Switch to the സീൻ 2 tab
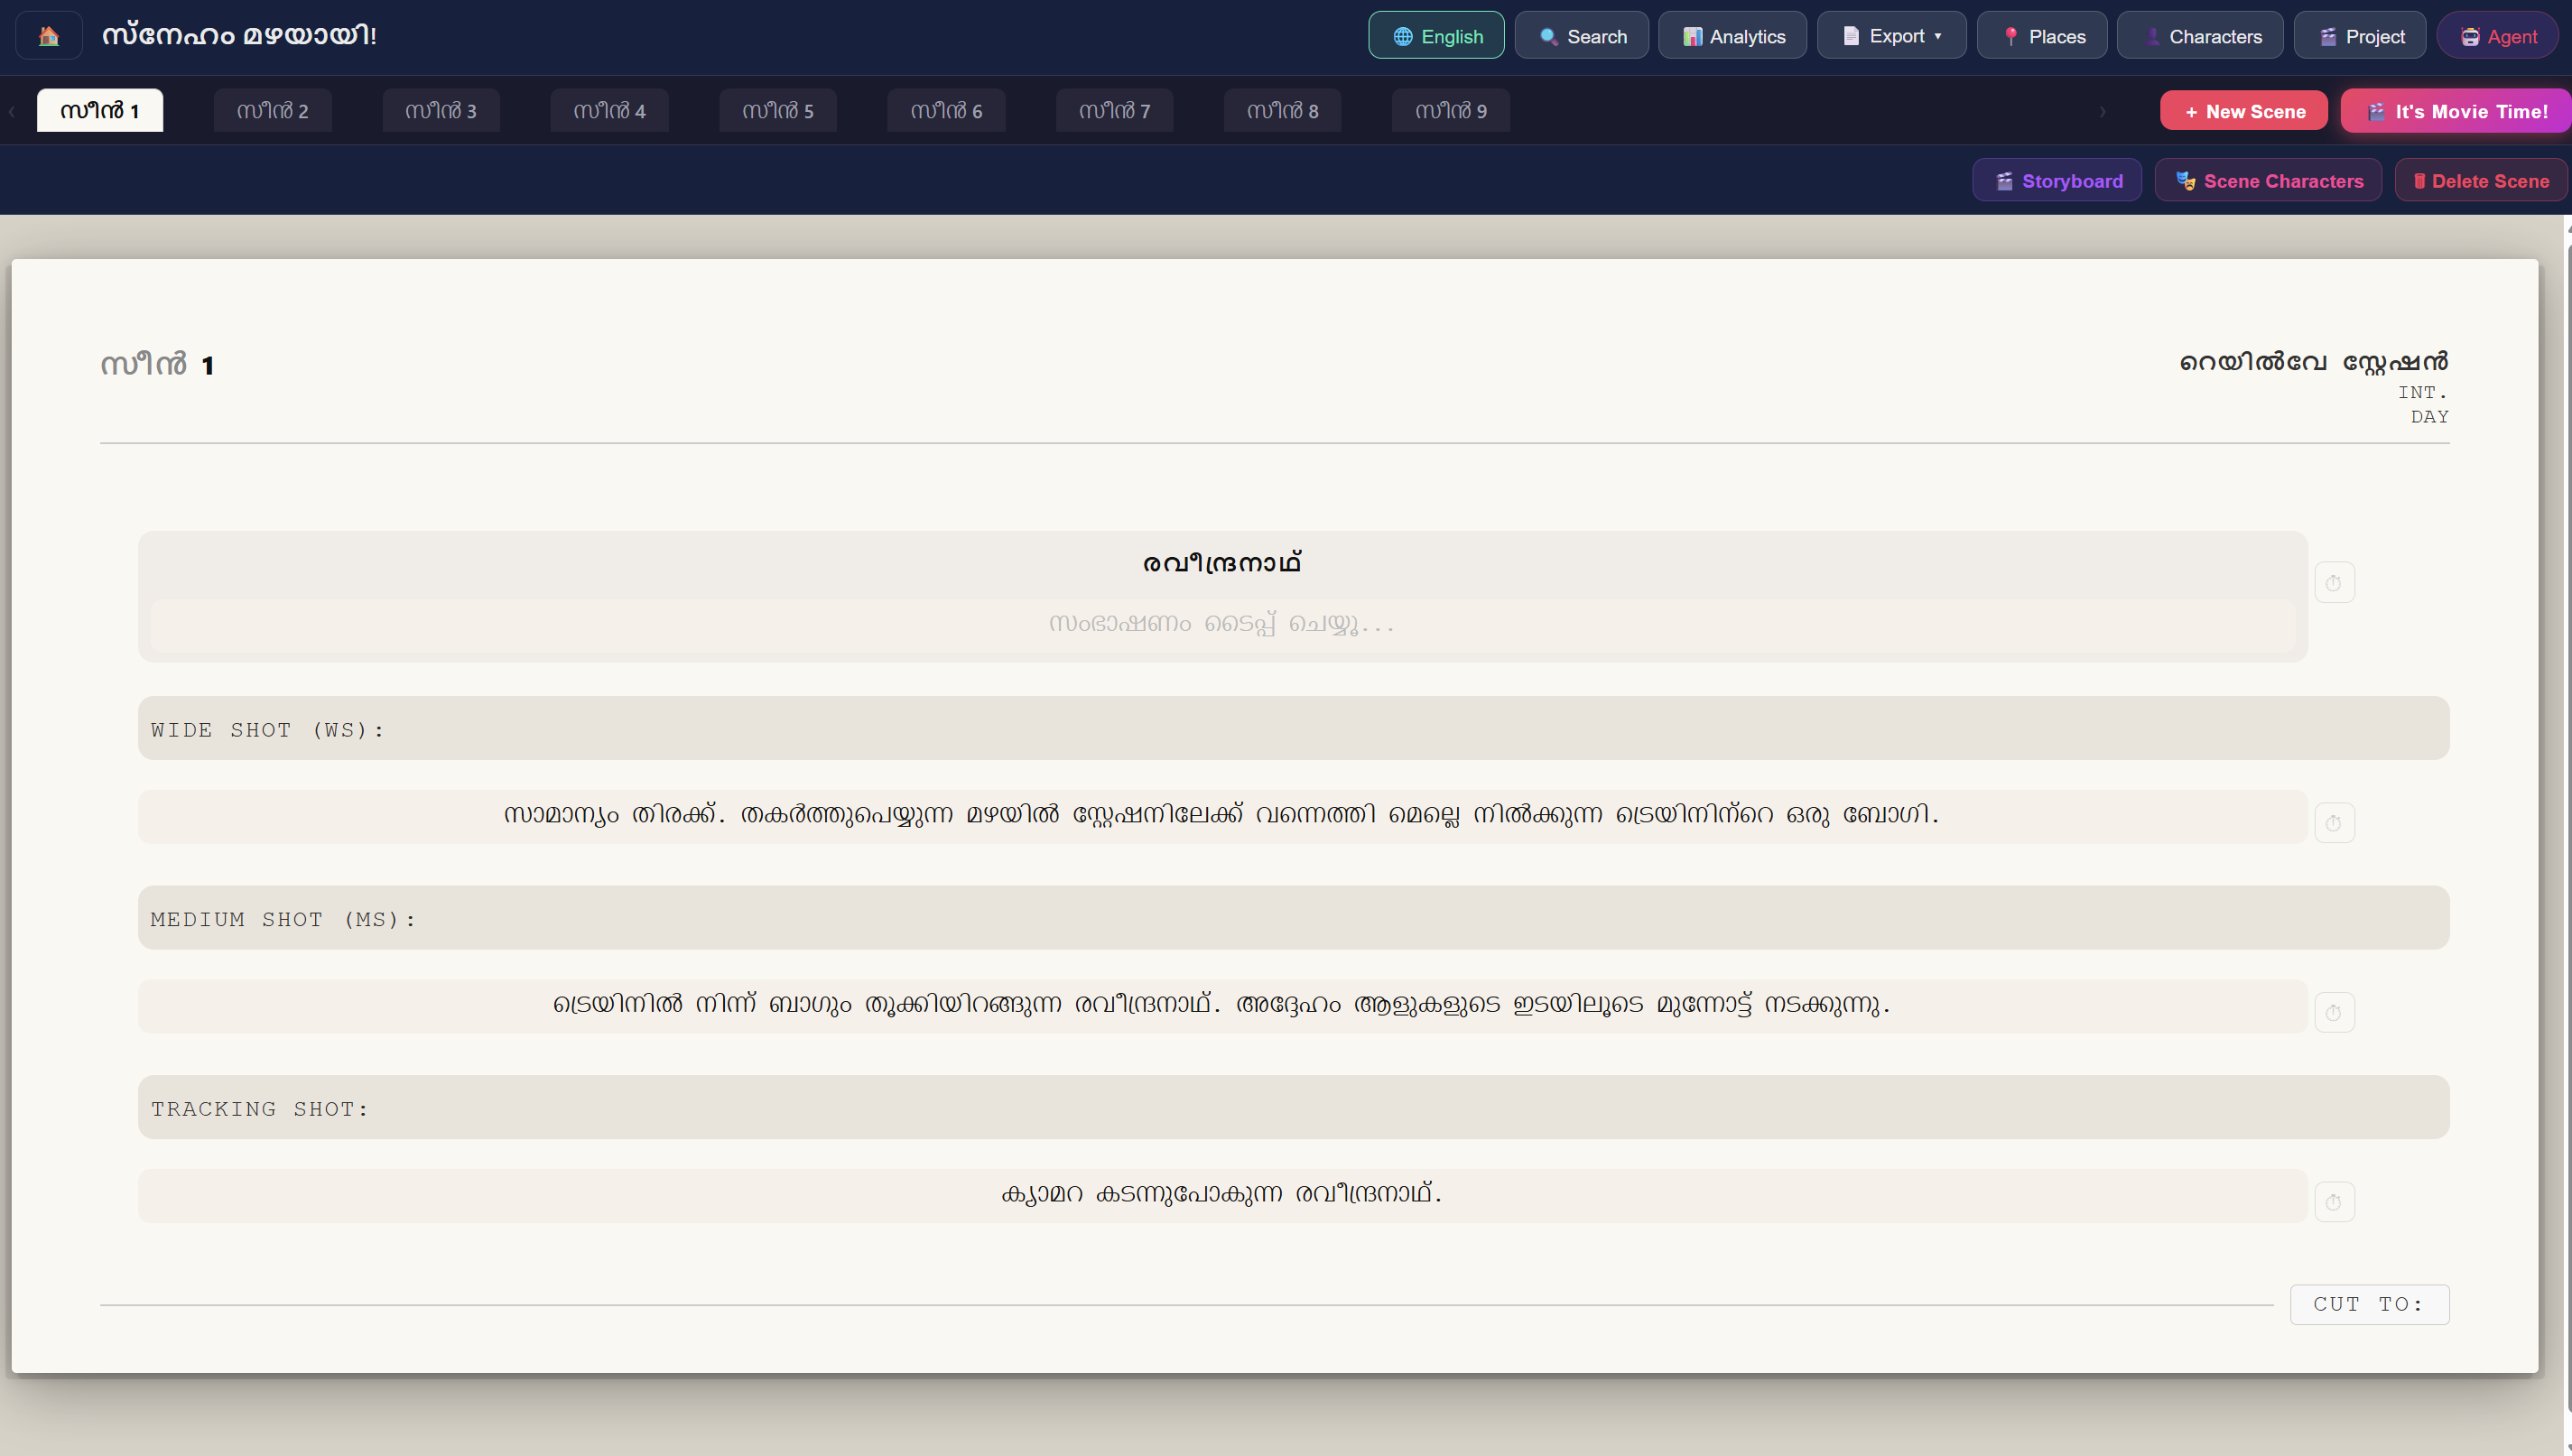The width and height of the screenshot is (2572, 1456). click(x=272, y=110)
